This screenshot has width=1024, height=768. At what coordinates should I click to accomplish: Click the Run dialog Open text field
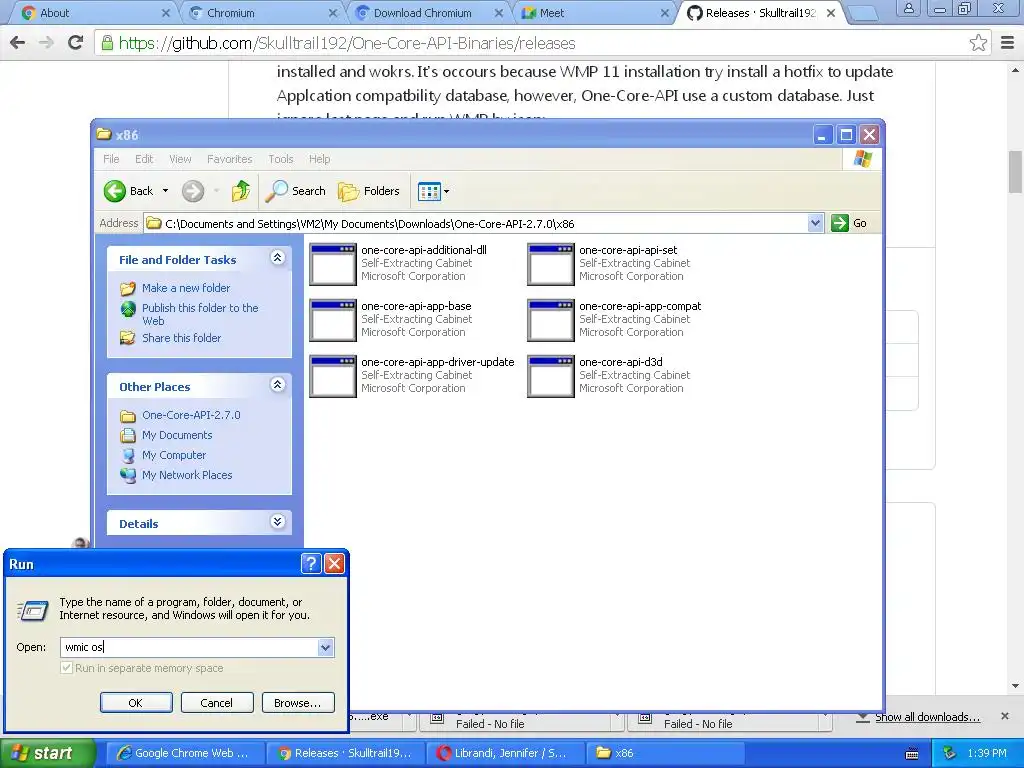tap(189, 647)
